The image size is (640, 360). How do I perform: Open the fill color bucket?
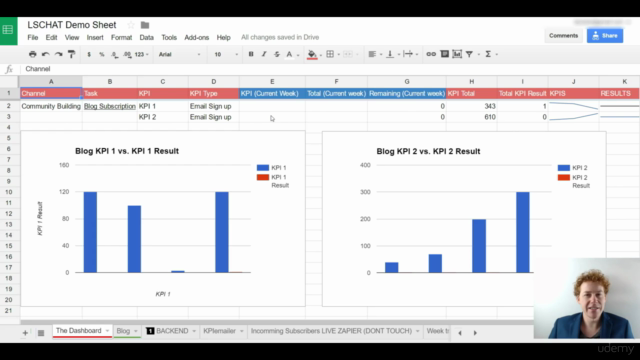click(x=312, y=54)
